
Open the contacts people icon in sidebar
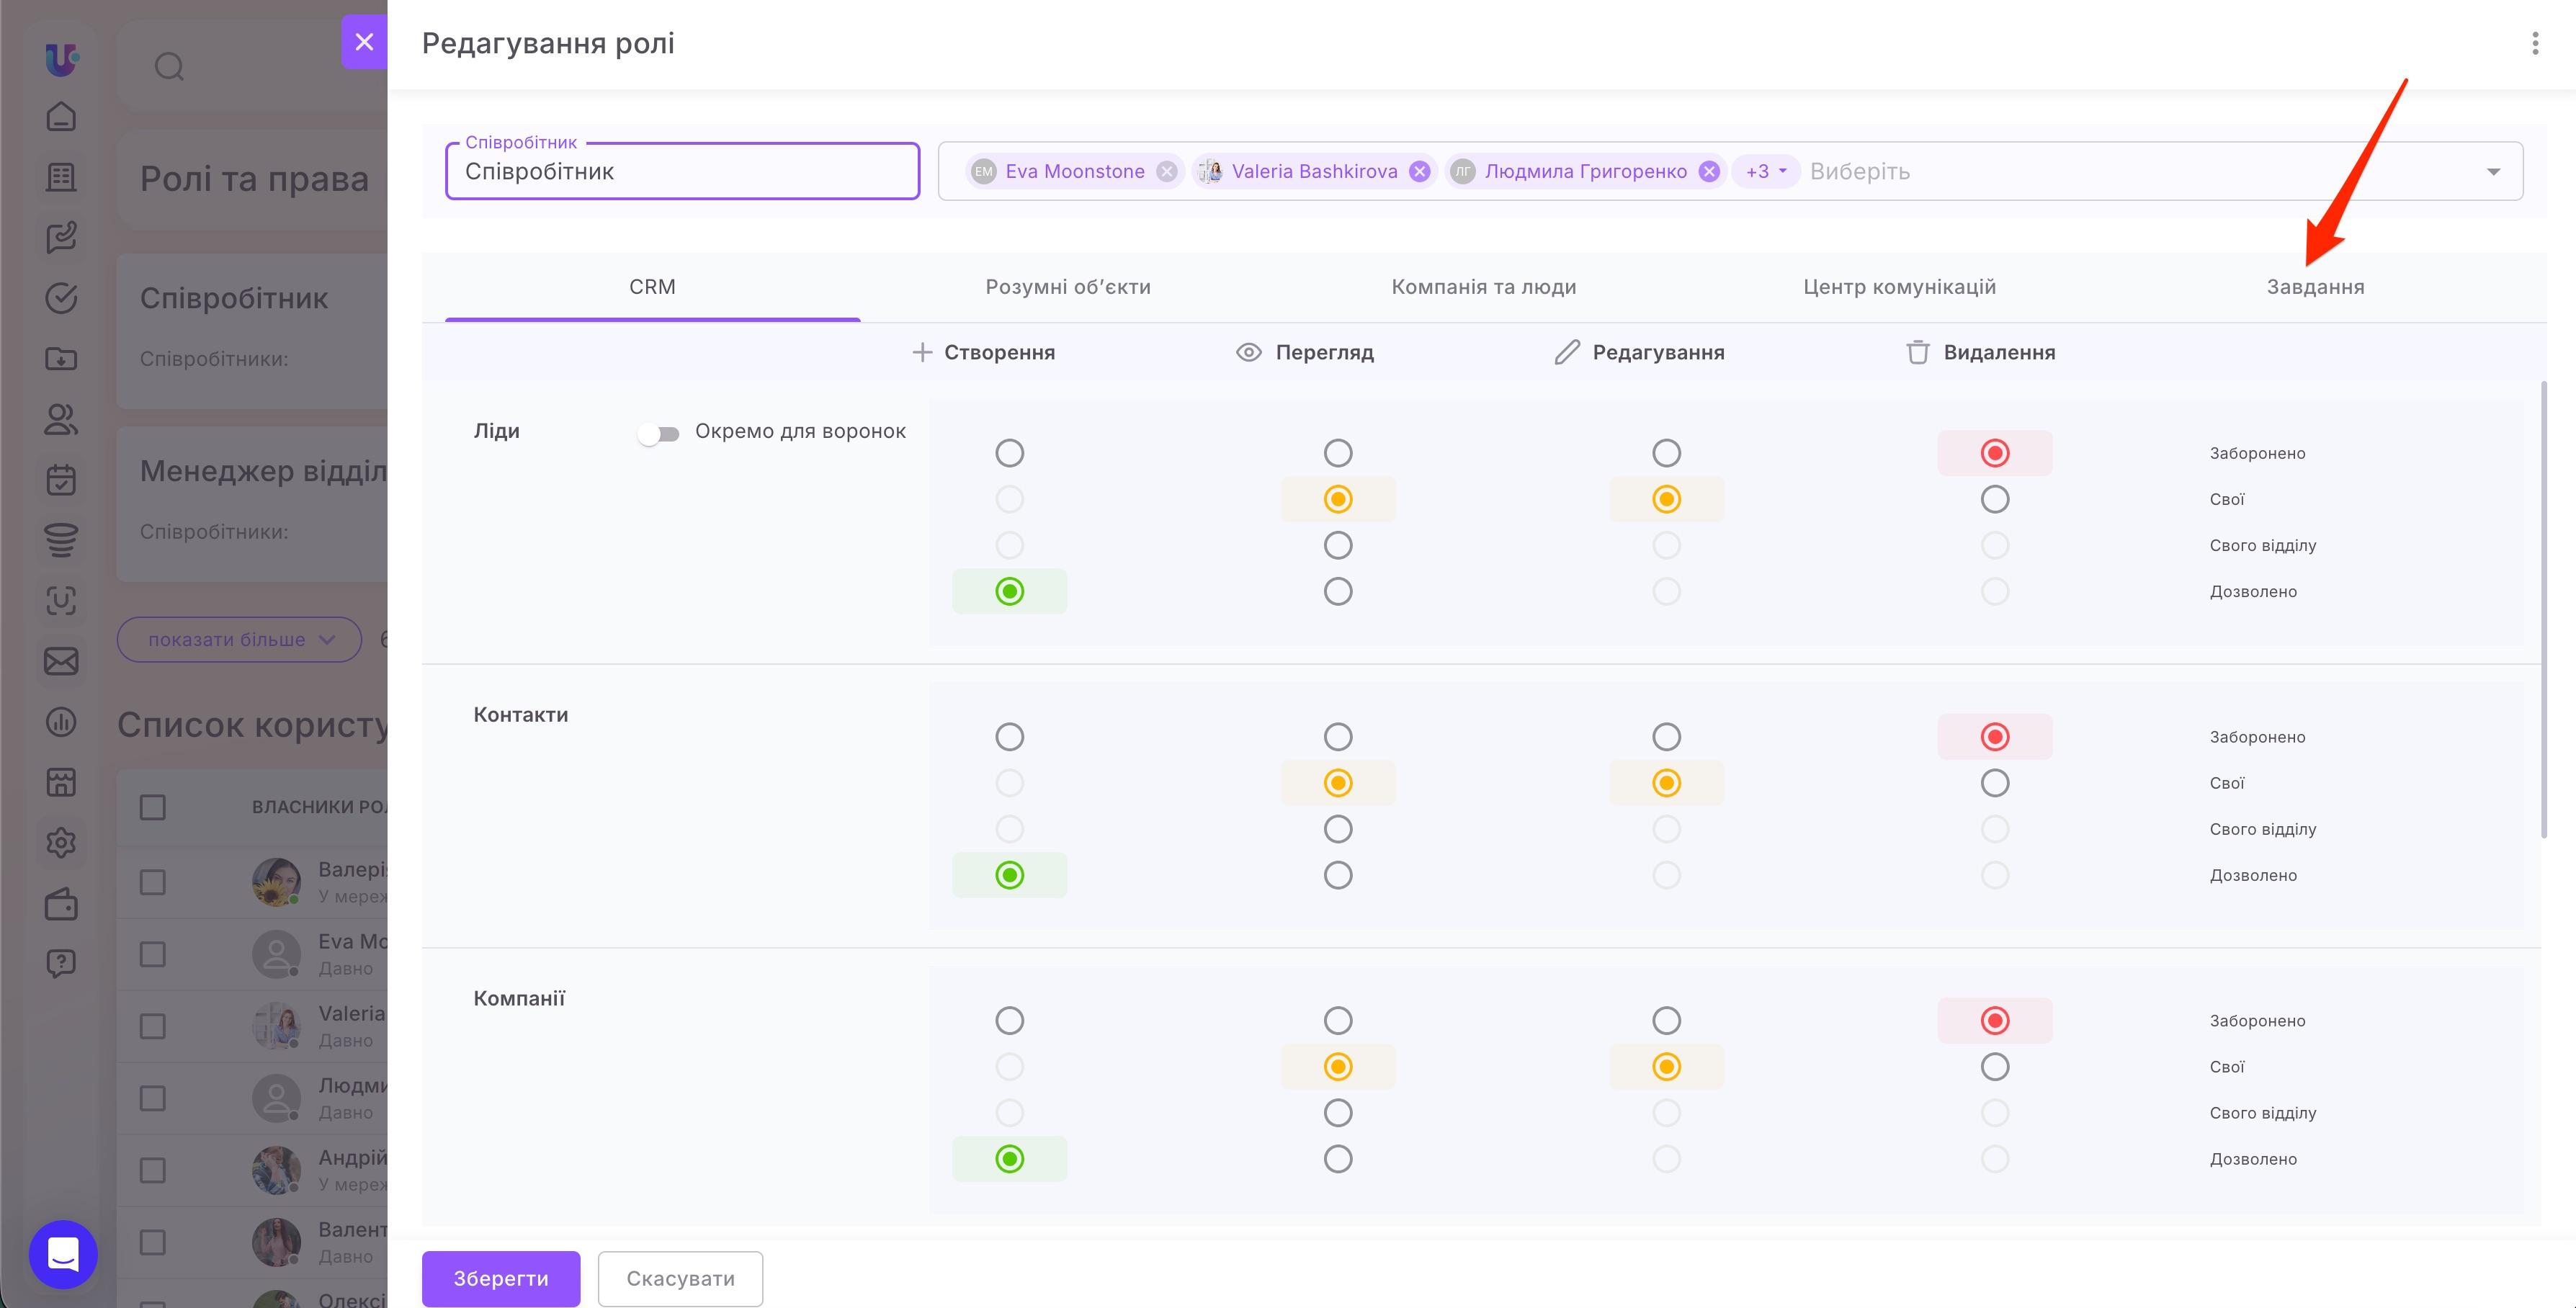61,419
